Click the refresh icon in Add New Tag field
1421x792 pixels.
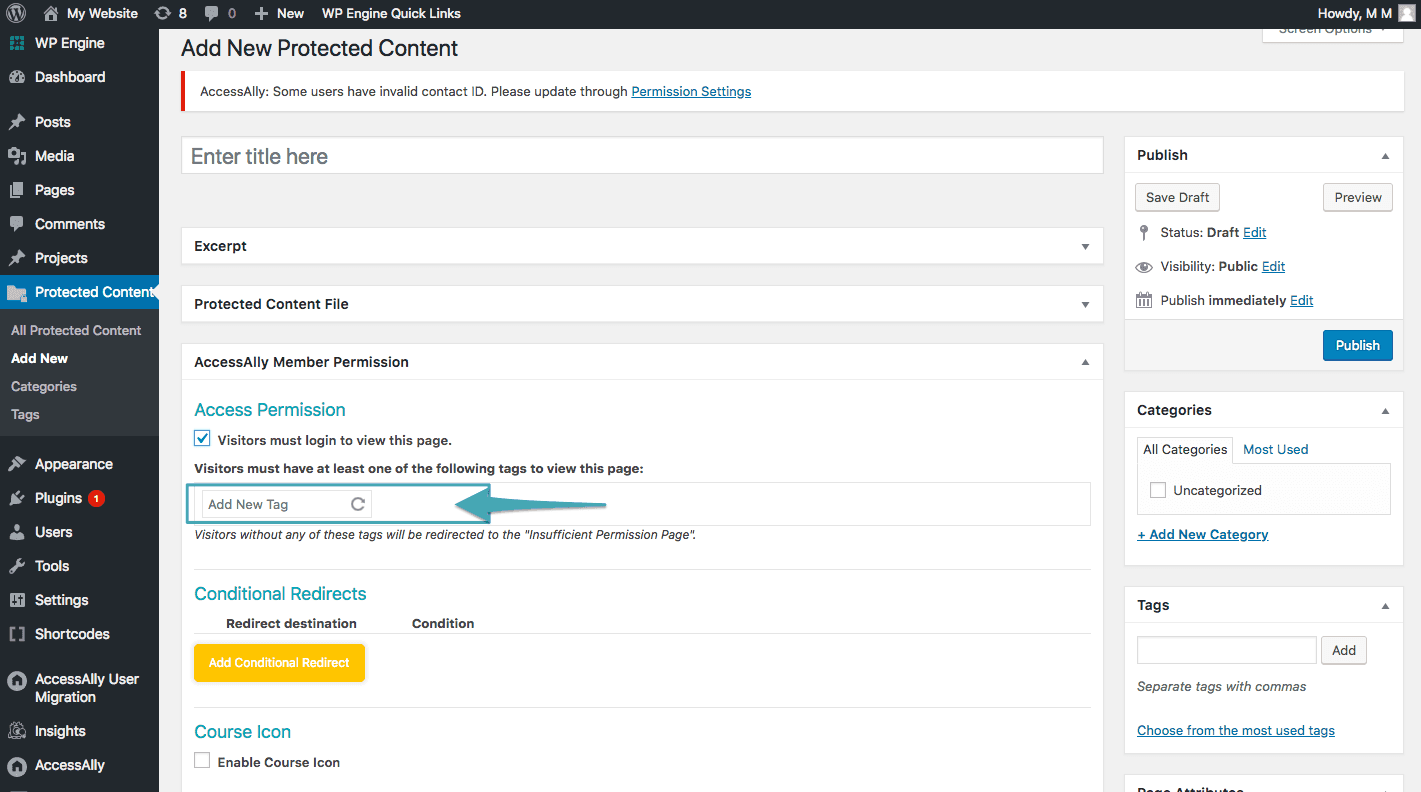357,504
